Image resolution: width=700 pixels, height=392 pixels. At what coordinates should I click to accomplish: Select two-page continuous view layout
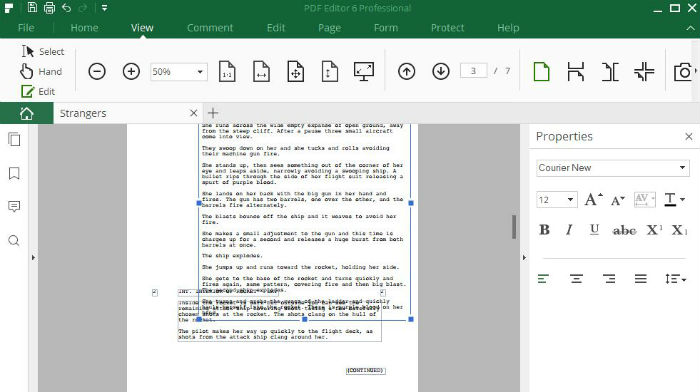point(644,71)
